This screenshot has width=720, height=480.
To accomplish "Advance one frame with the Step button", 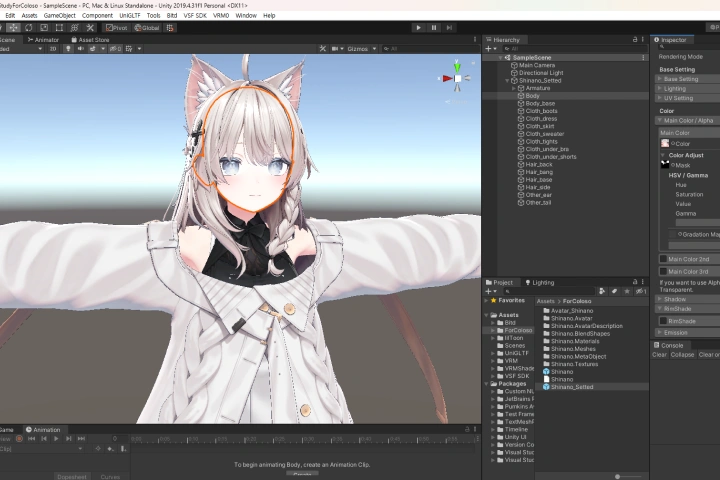I will [x=449, y=28].
